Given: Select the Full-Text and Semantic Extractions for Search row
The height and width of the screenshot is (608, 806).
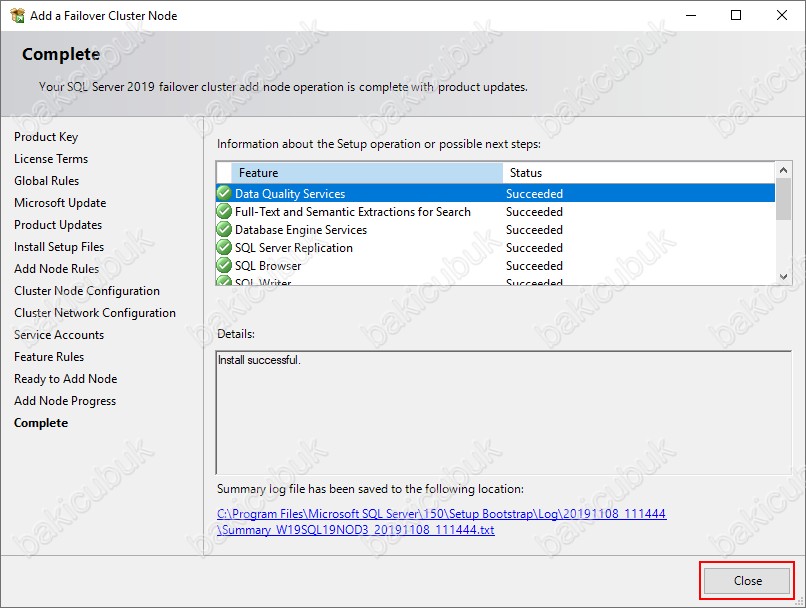Looking at the screenshot, I should 496,211.
